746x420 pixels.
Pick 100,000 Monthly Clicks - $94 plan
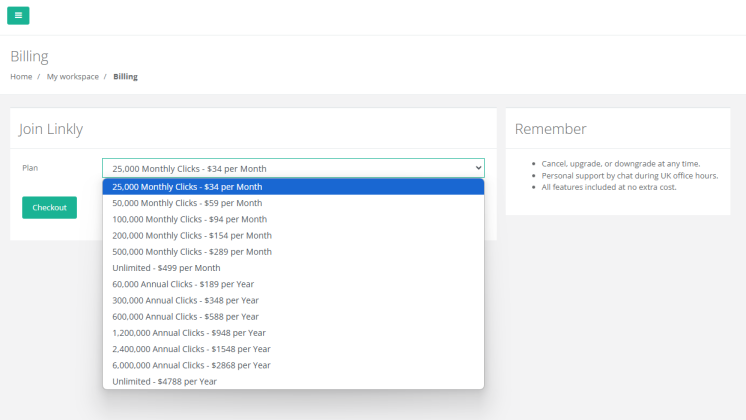coord(189,219)
